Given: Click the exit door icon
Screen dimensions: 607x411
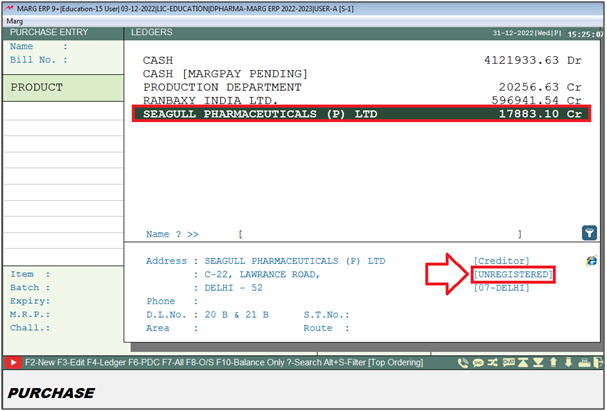Looking at the screenshot, I should (598, 362).
